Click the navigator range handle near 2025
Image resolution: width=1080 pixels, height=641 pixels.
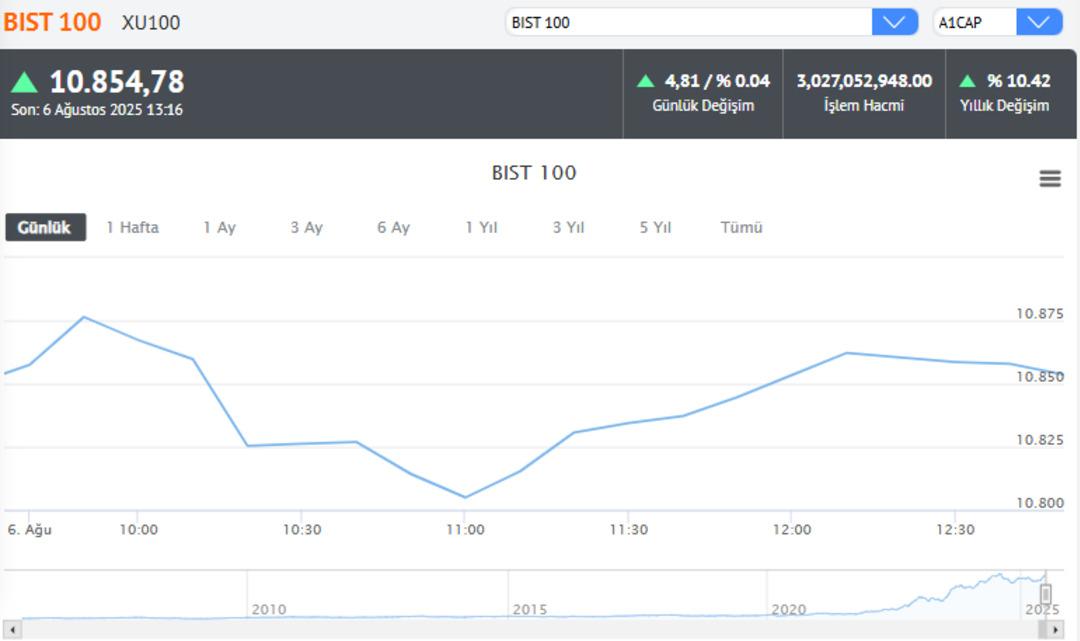(1046, 594)
